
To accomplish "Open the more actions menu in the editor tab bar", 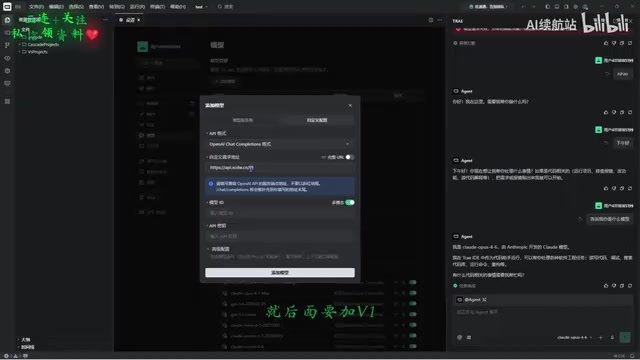I will (x=440, y=20).
